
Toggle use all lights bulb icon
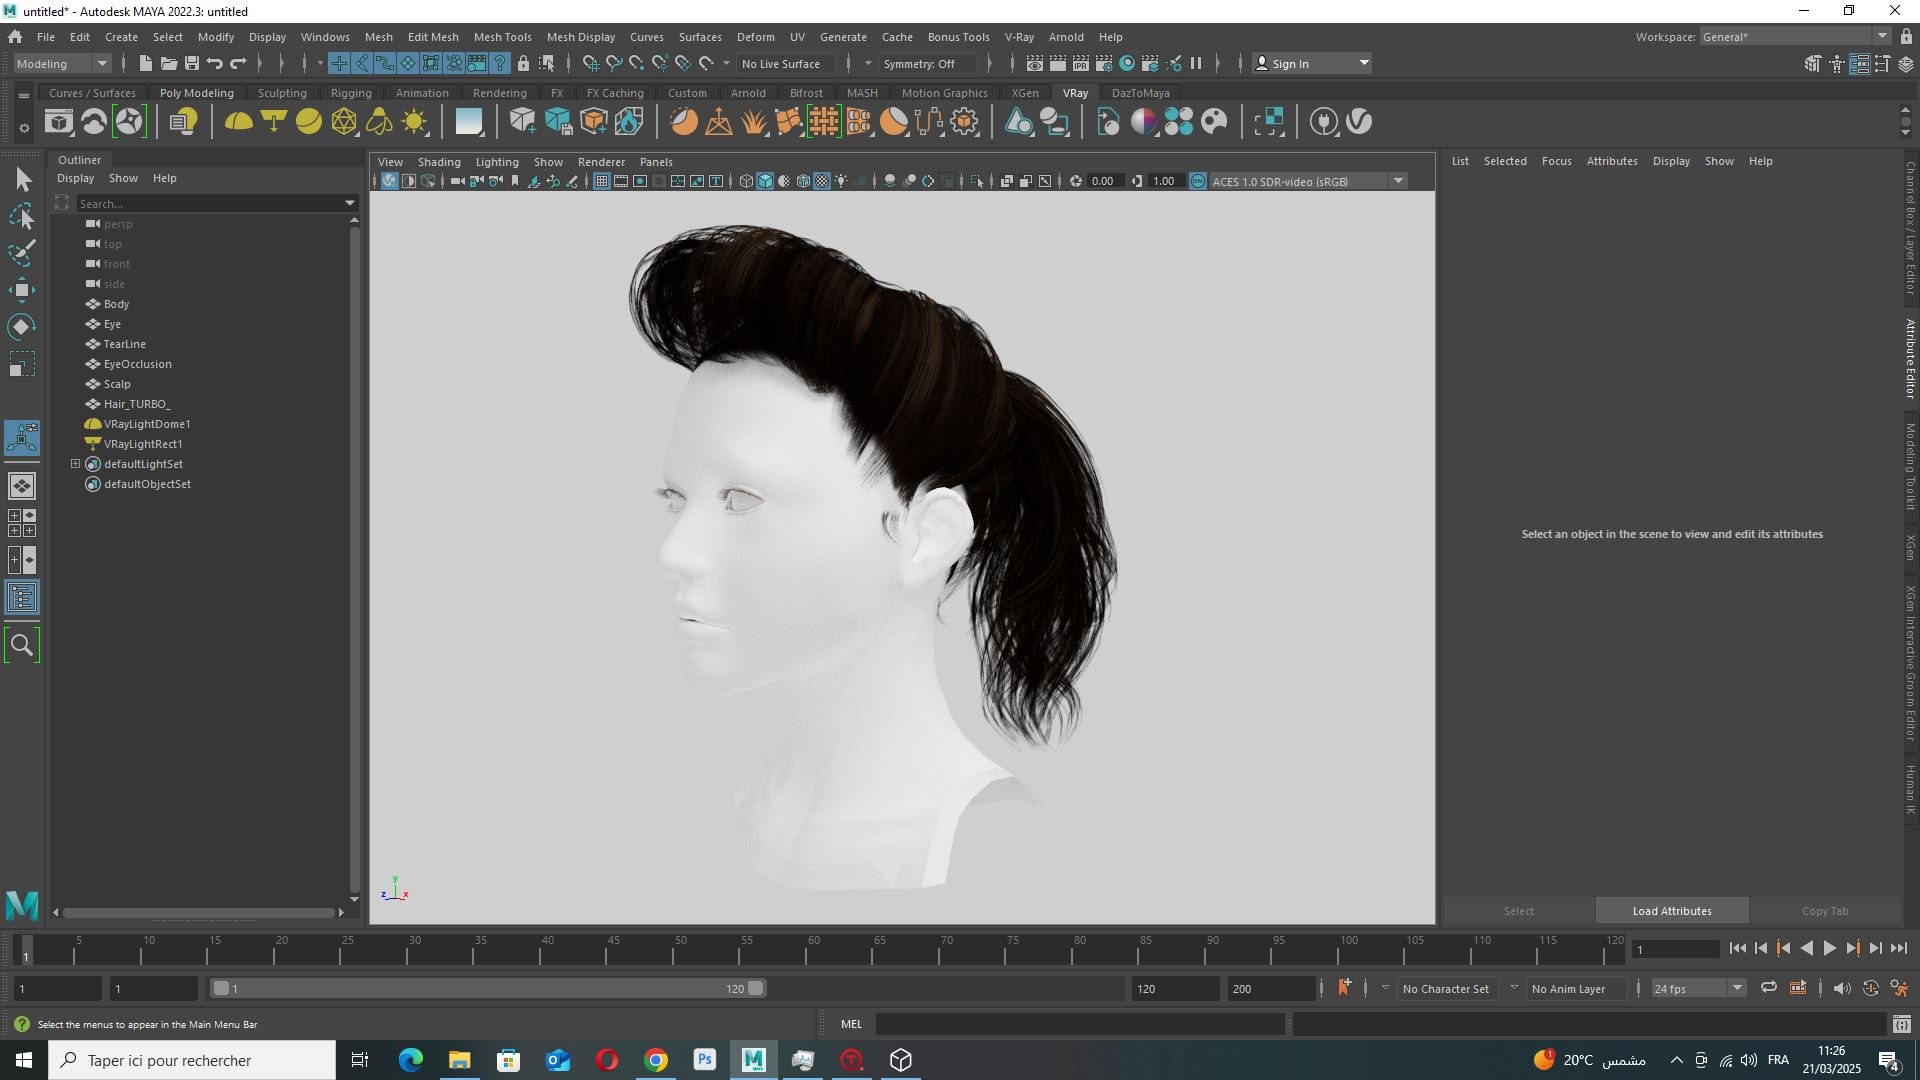[841, 181]
